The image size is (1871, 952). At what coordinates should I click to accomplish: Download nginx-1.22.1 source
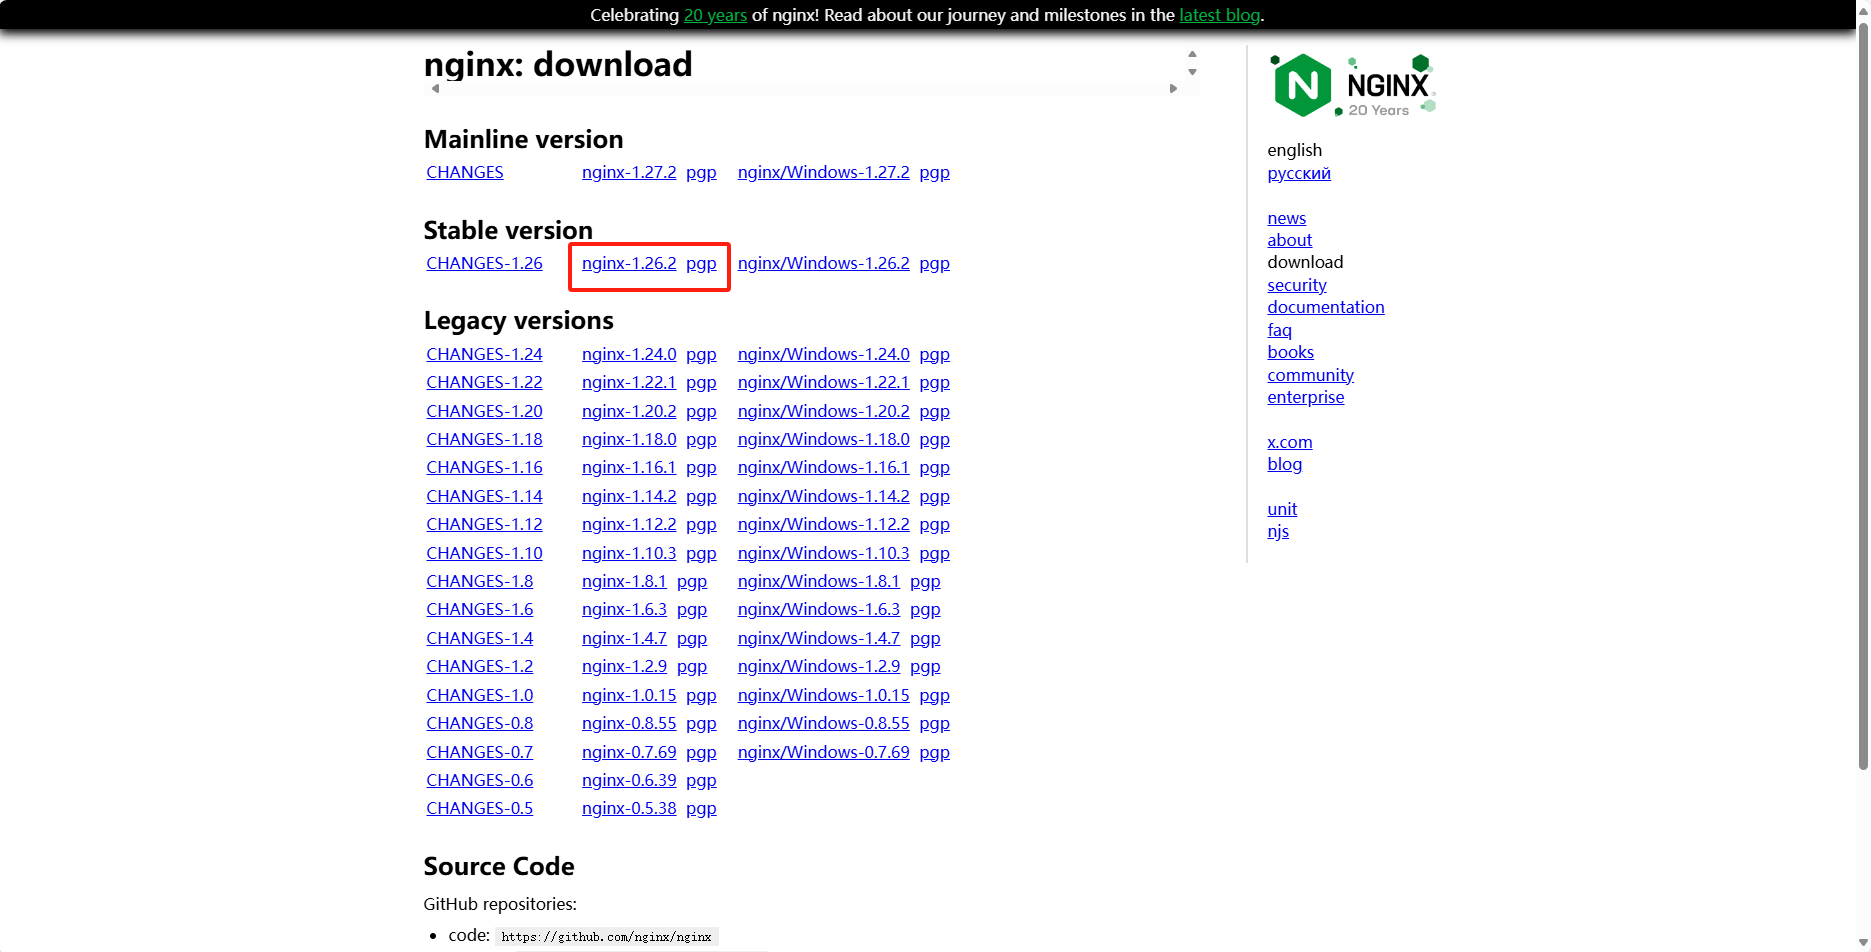(x=629, y=382)
